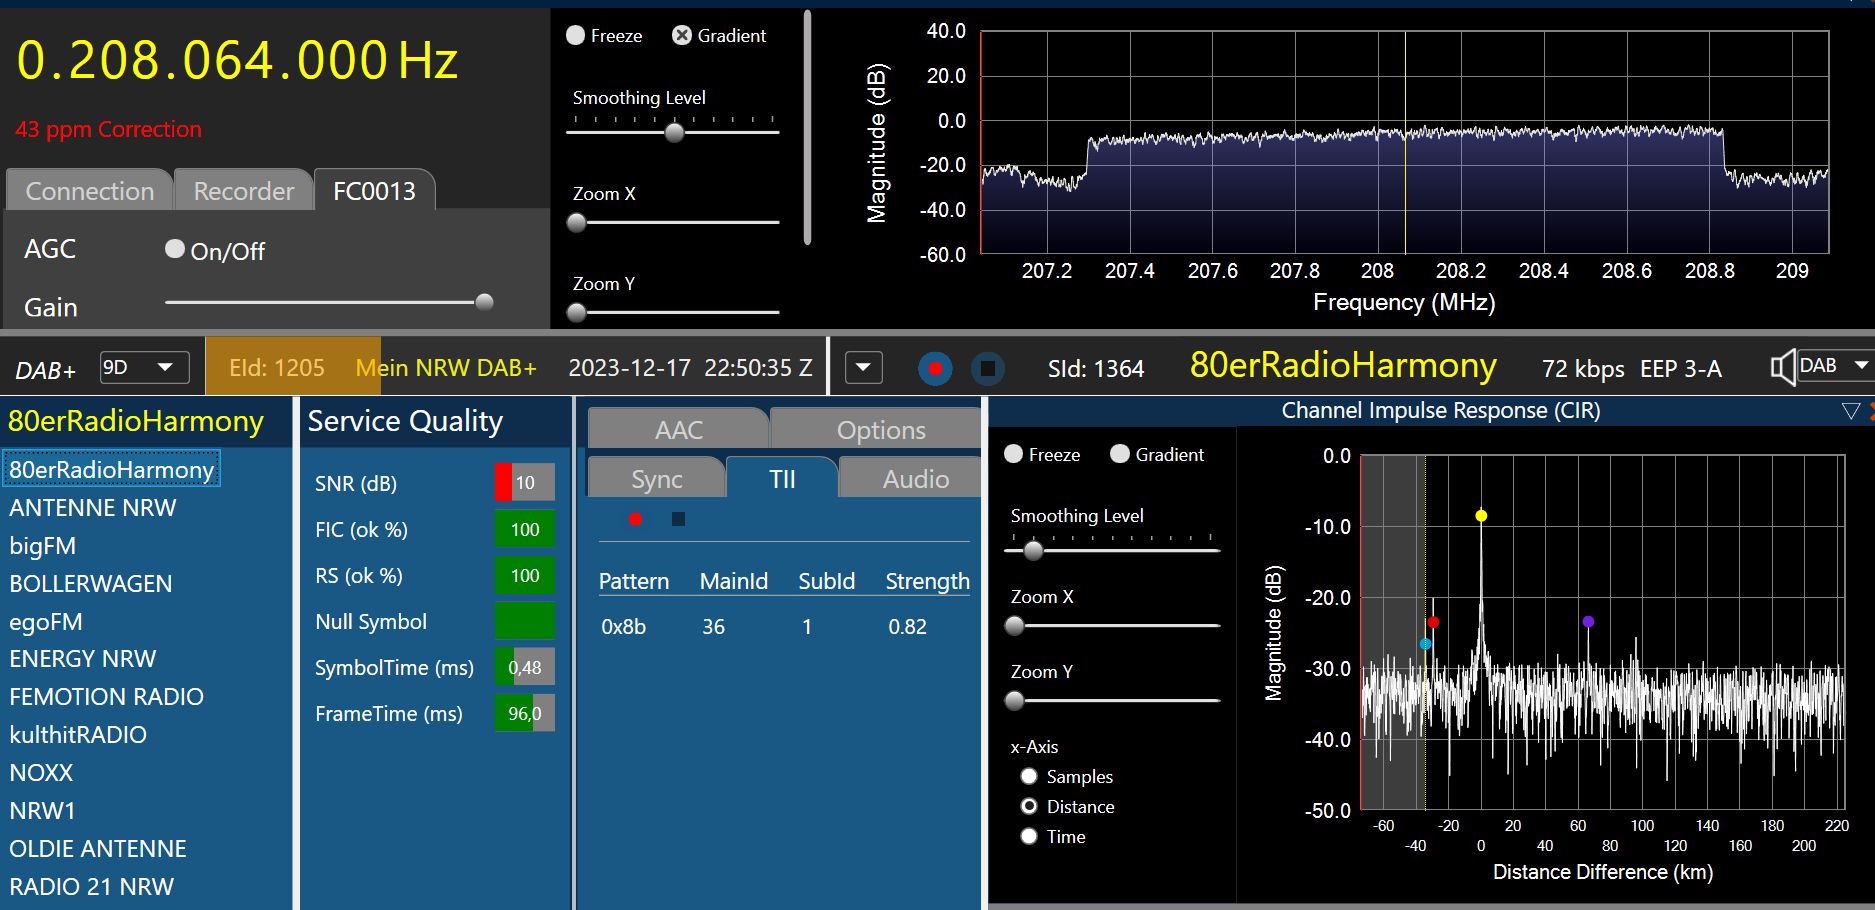Click the 0.208.064.000 Hz frequency display
This screenshot has width=1875, height=910.
click(237, 60)
